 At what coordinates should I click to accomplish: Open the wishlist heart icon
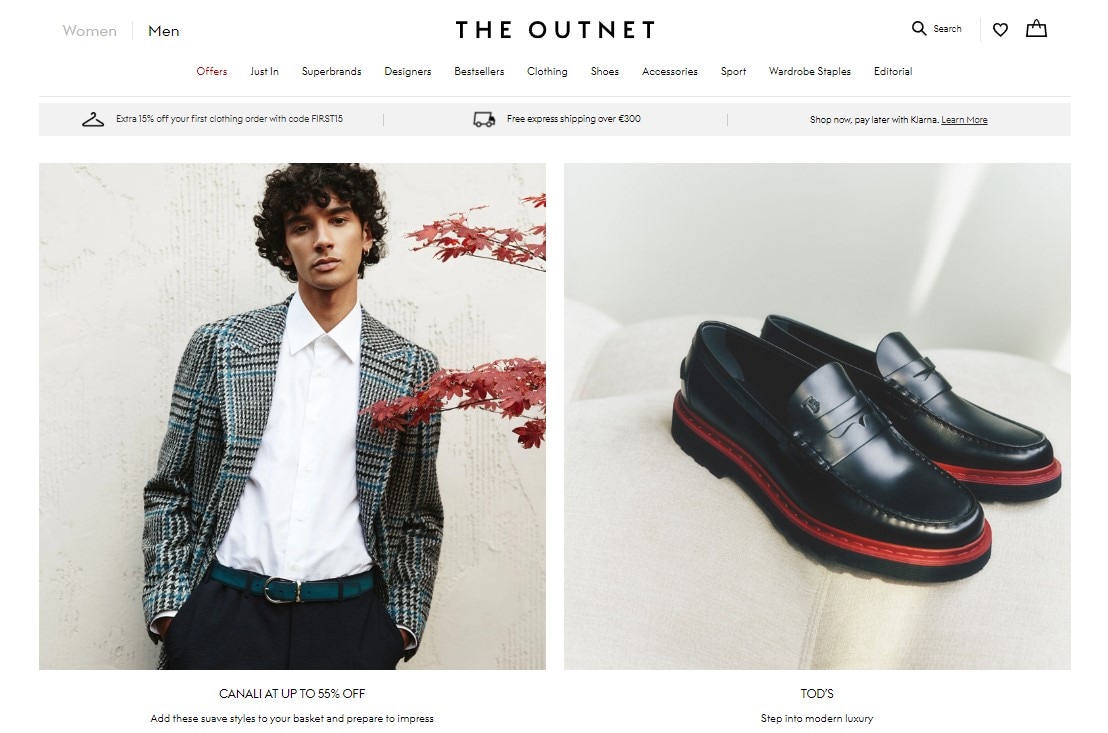point(1000,30)
